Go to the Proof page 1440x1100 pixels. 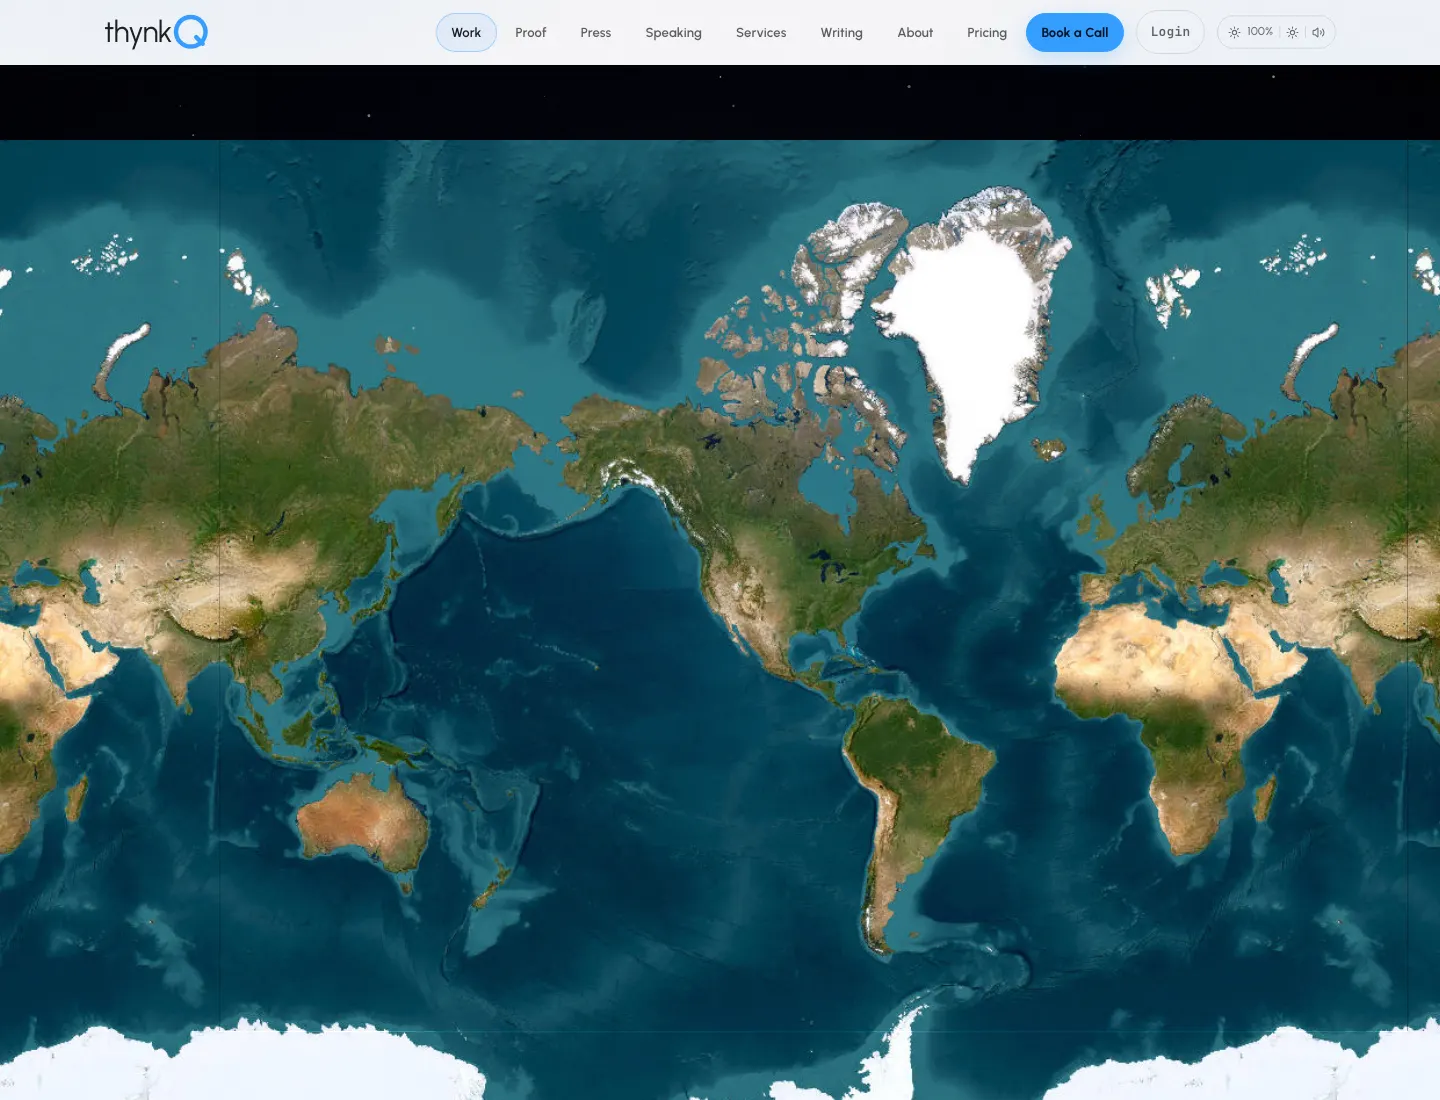(x=531, y=32)
